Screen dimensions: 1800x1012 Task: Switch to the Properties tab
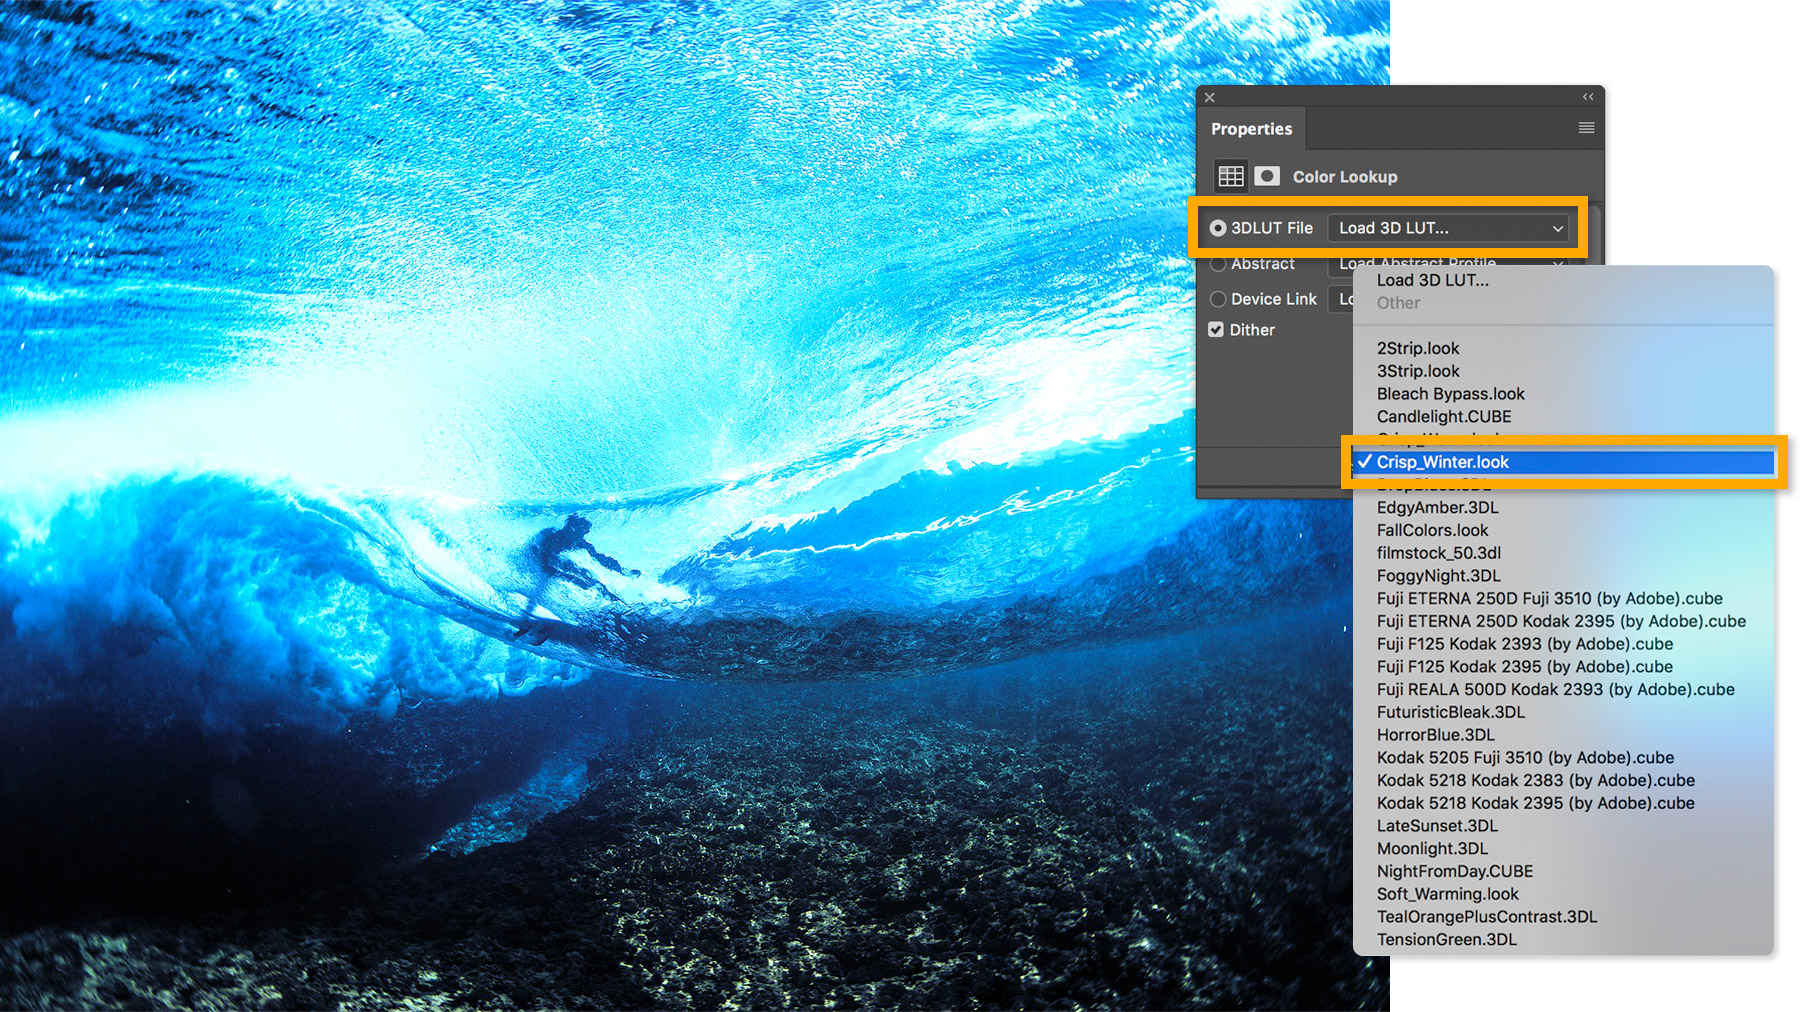pos(1251,128)
